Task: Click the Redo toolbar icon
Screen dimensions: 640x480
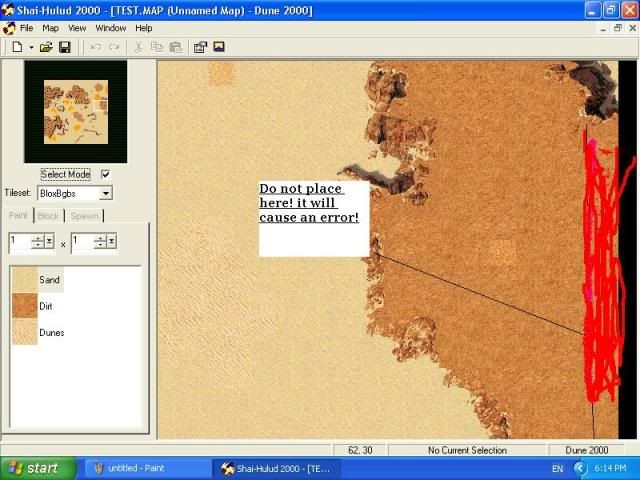Action: pyautogui.click(x=114, y=47)
